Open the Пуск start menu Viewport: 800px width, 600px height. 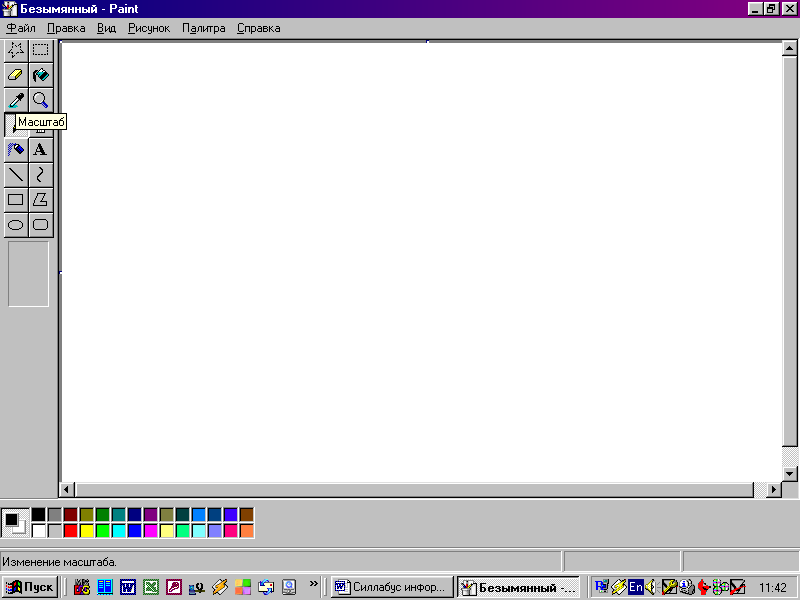click(30, 587)
